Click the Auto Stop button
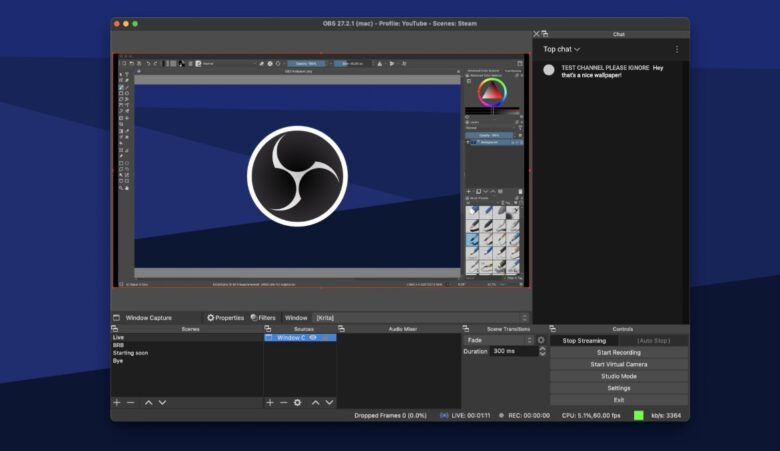Image resolution: width=780 pixels, height=451 pixels. [x=654, y=341]
